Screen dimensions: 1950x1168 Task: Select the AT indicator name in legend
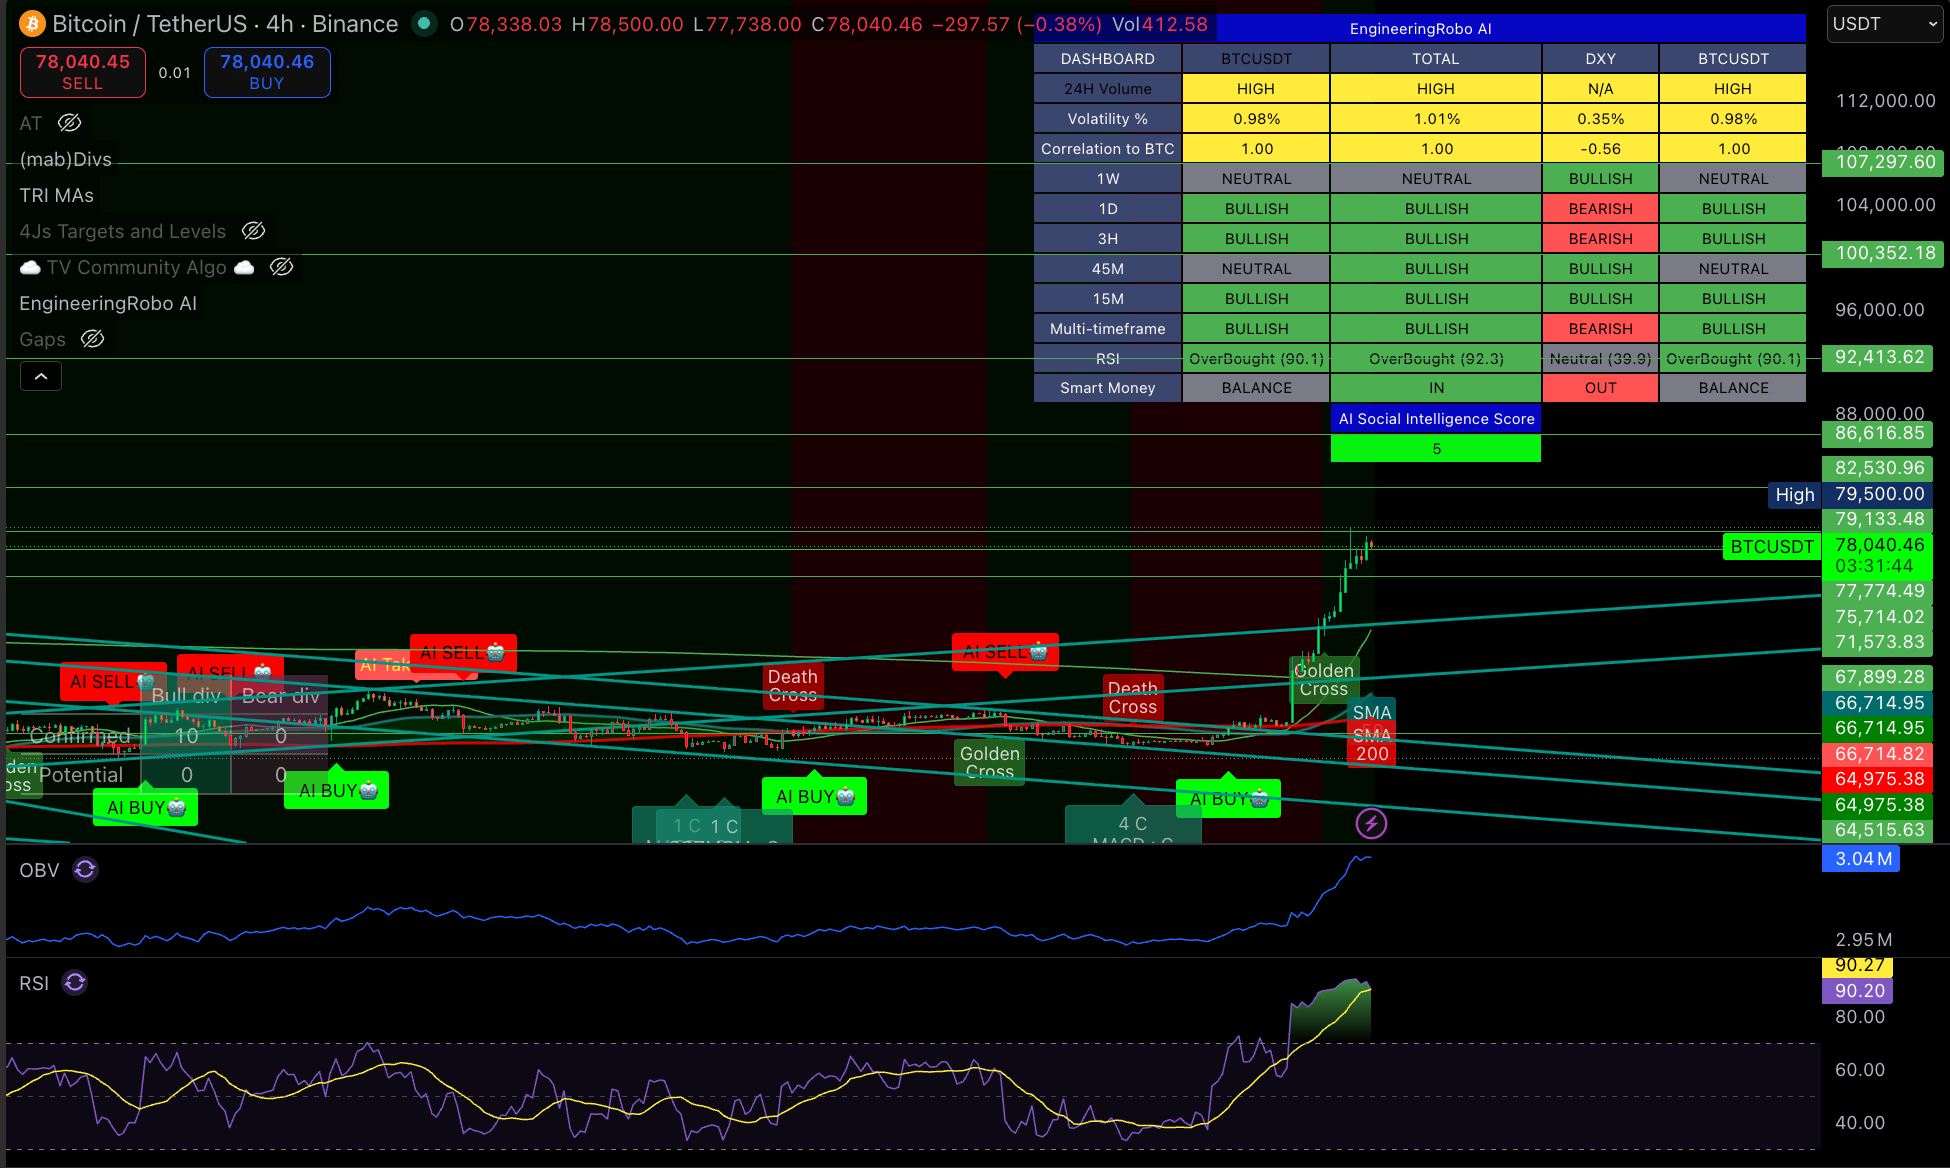pos(31,123)
